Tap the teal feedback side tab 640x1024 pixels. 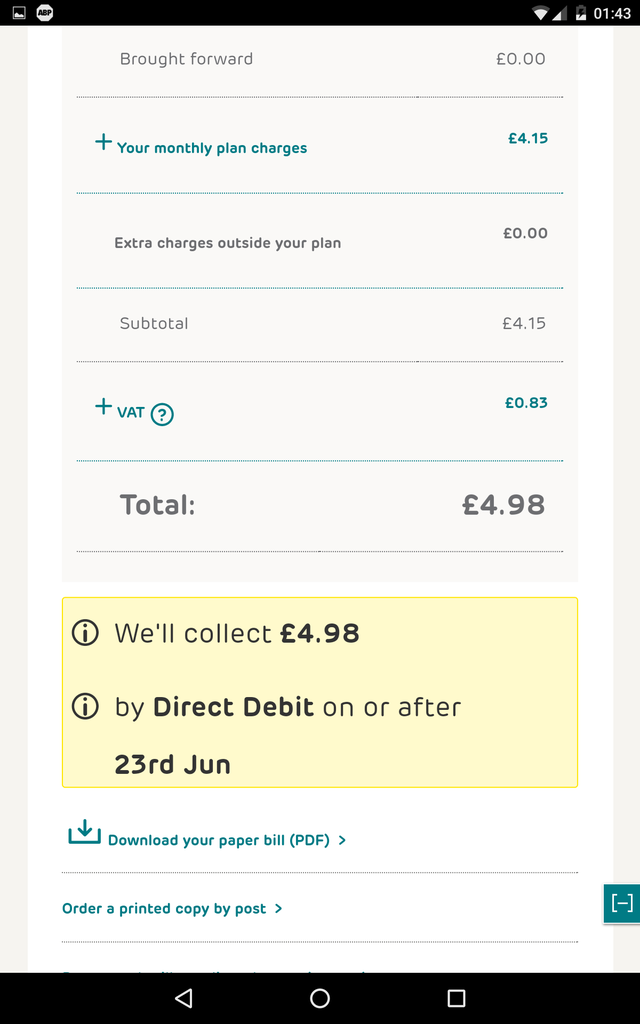click(622, 903)
